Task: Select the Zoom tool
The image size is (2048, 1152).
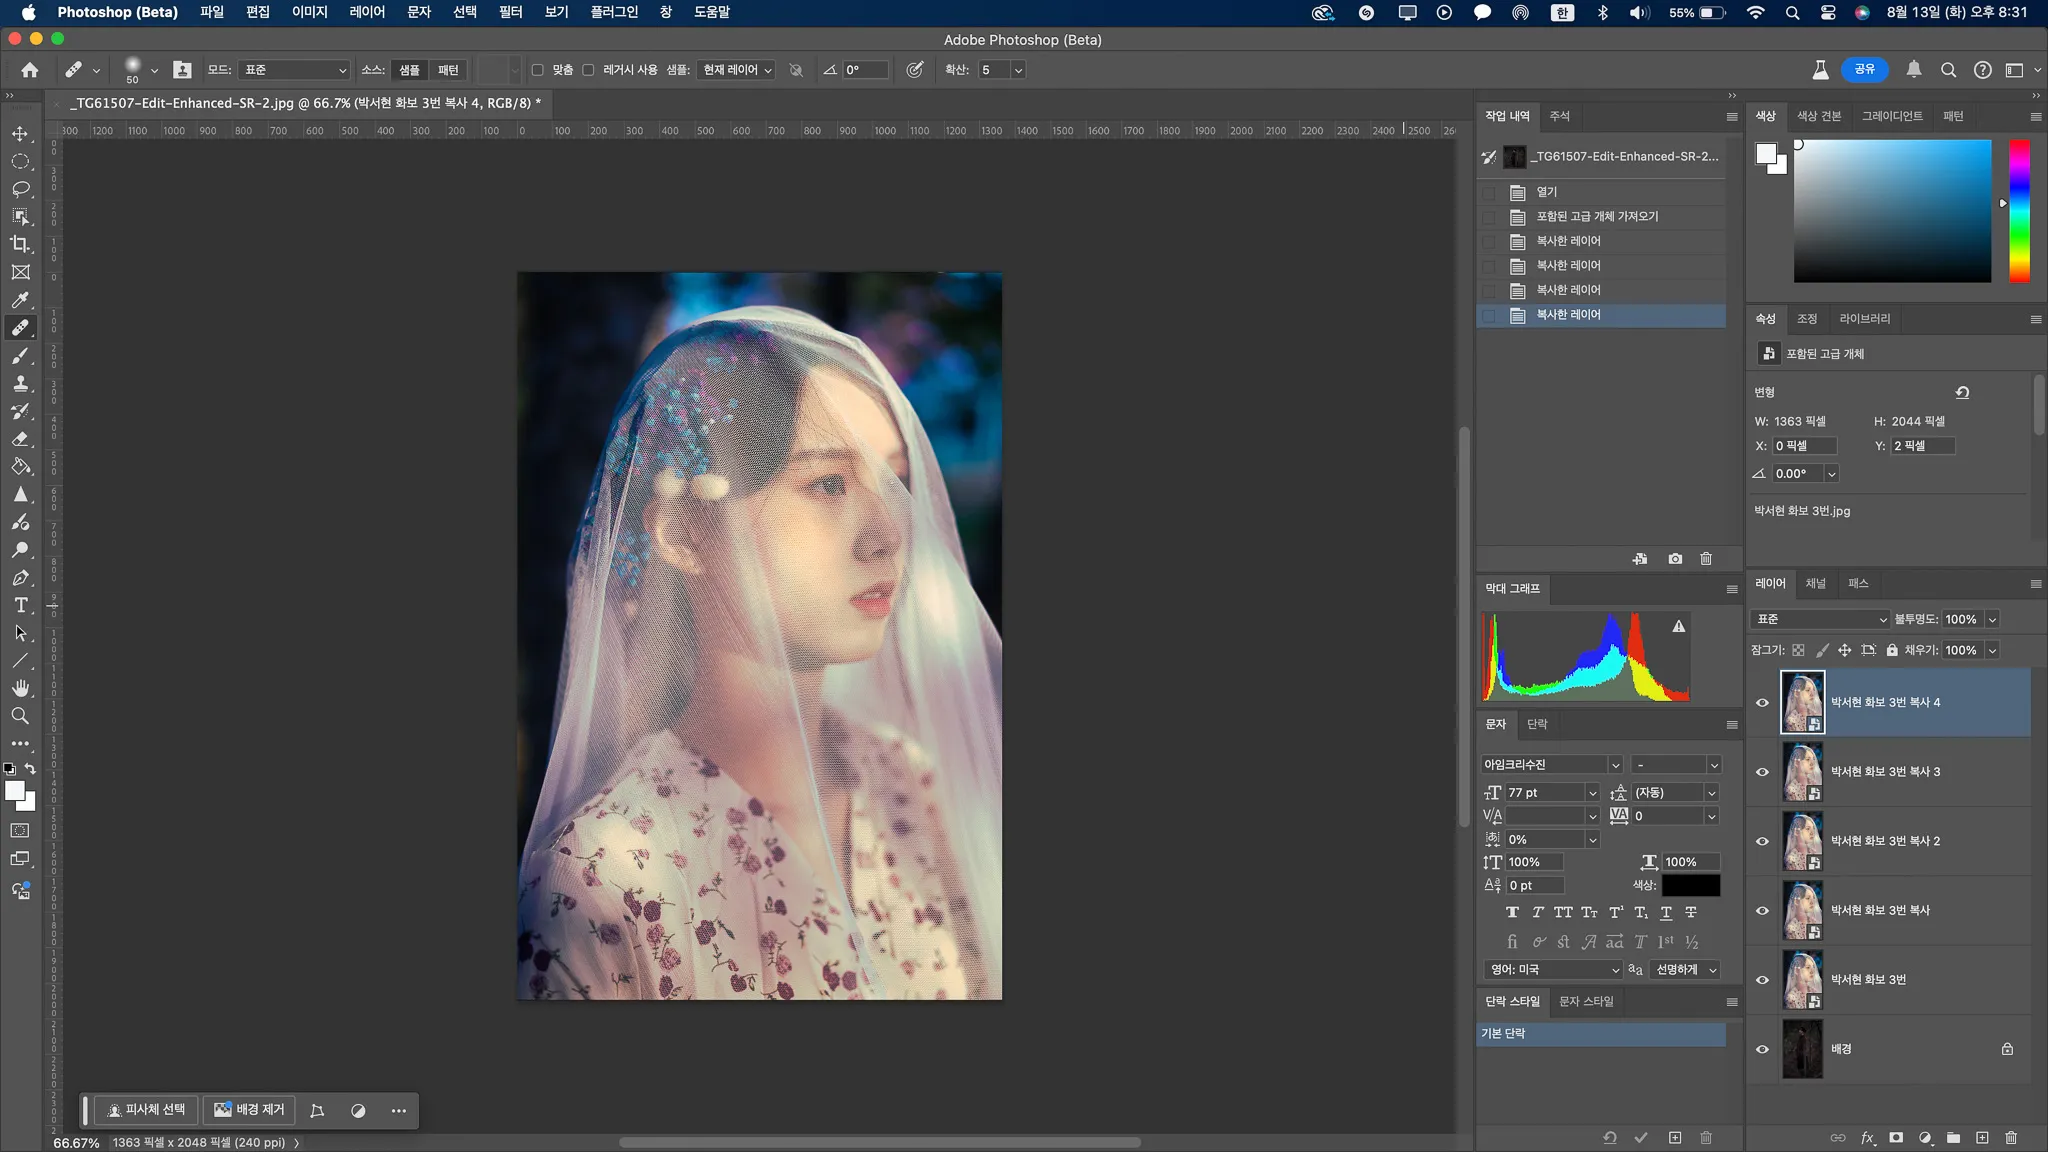Action: pyautogui.click(x=20, y=716)
